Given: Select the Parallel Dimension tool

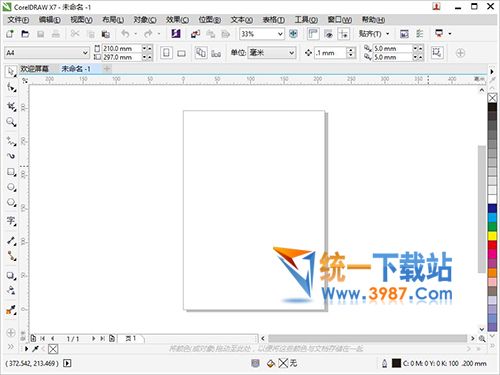Looking at the screenshot, I should 11,240.
